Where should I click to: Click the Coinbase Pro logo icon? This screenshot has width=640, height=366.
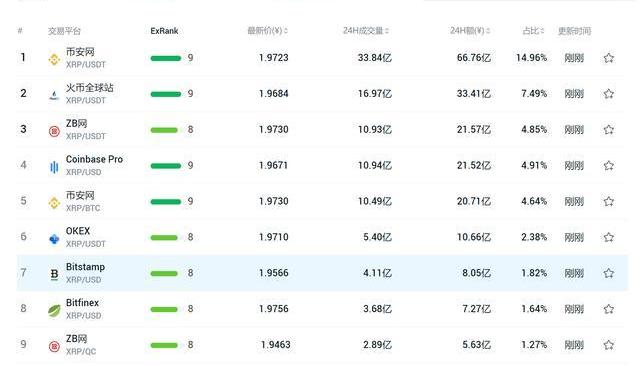(54, 167)
